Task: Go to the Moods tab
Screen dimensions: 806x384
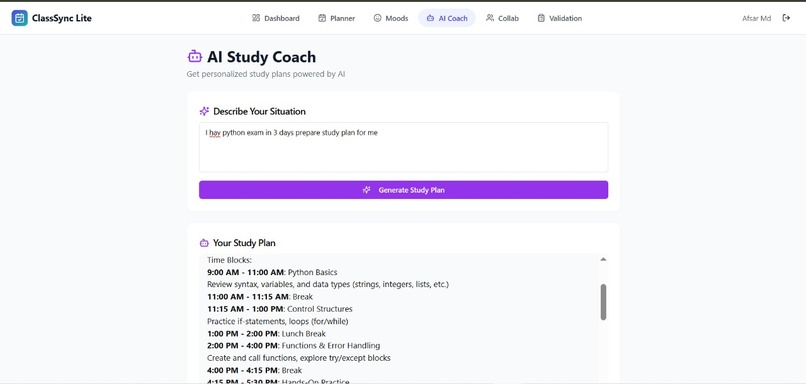Action: pyautogui.click(x=391, y=18)
